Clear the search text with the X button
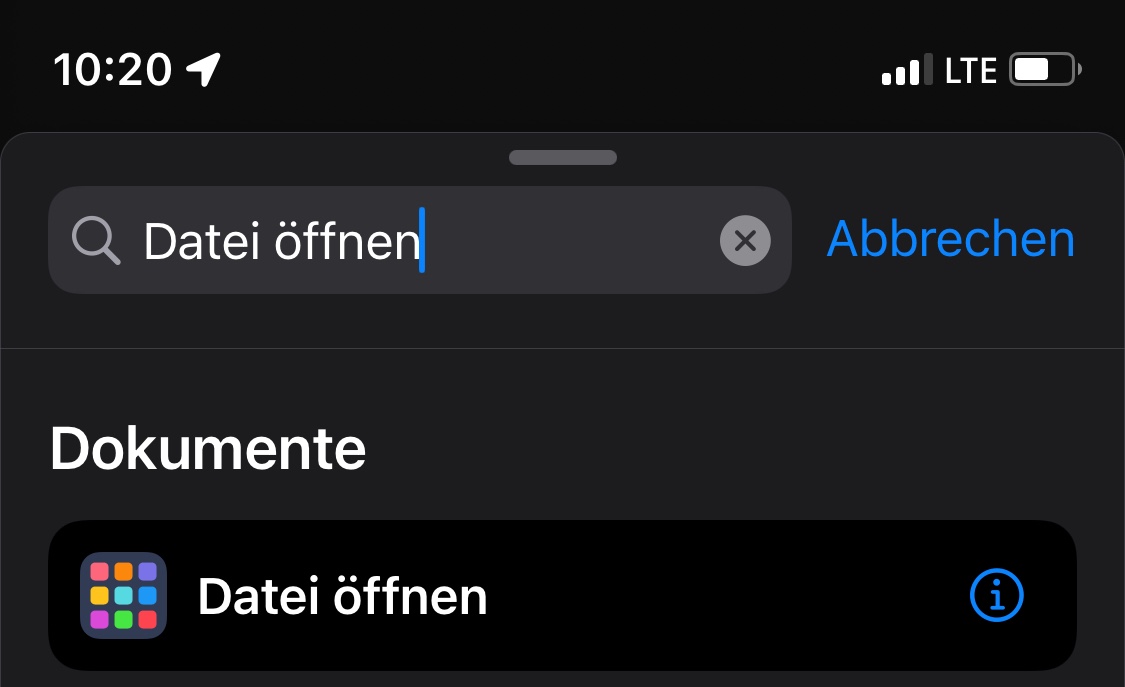1125x687 pixels. pyautogui.click(x=745, y=240)
